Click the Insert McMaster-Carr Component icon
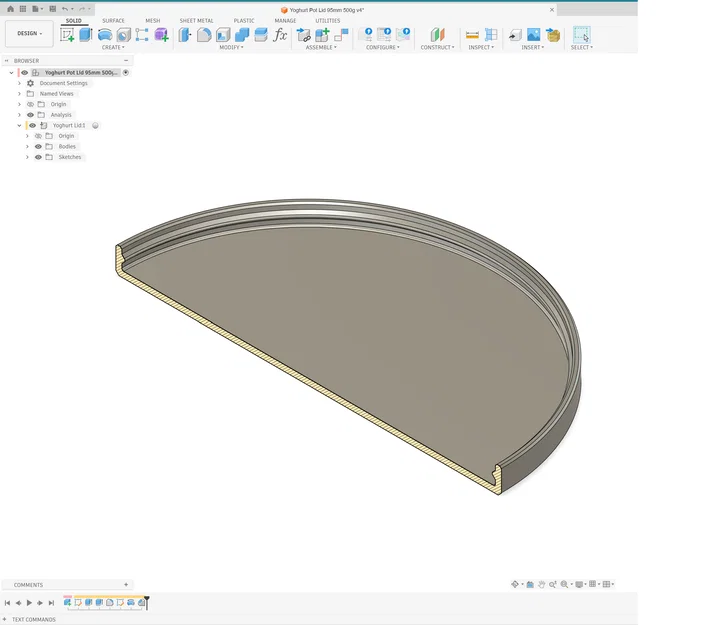Screen dimensions: 704x625 coord(553,35)
